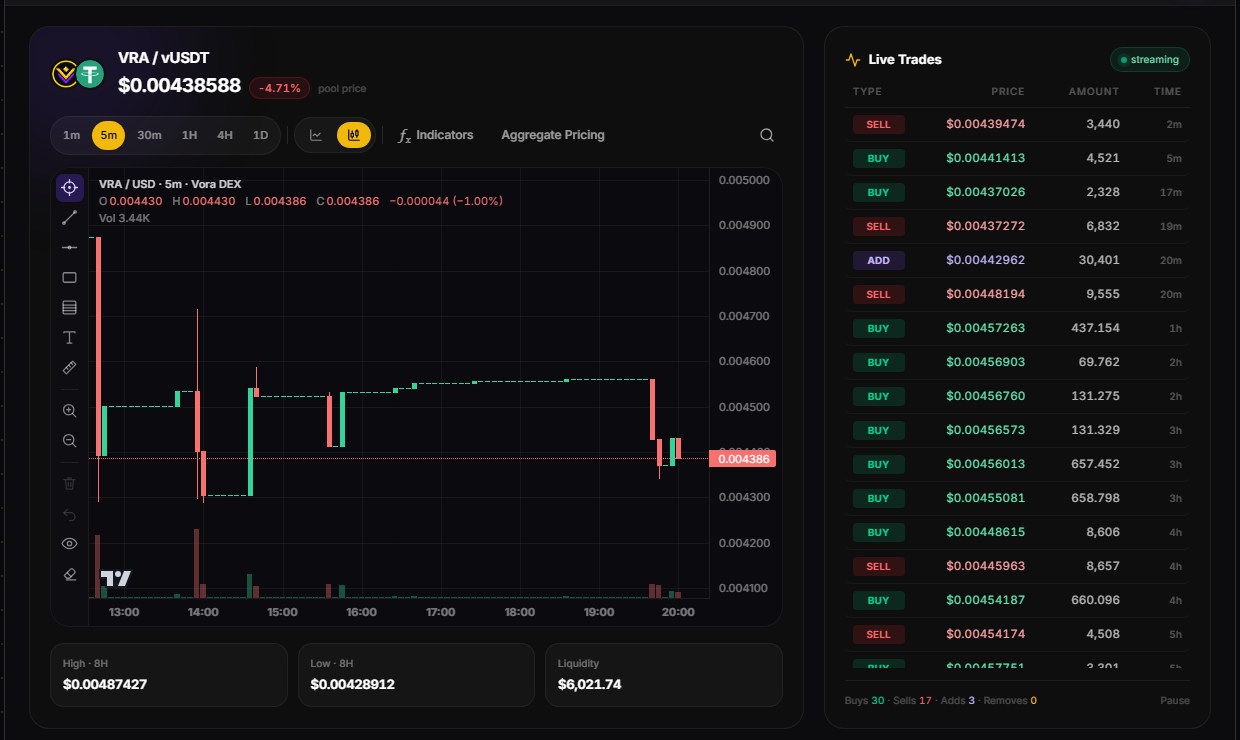Click the TYPE column header

pyautogui.click(x=867, y=91)
